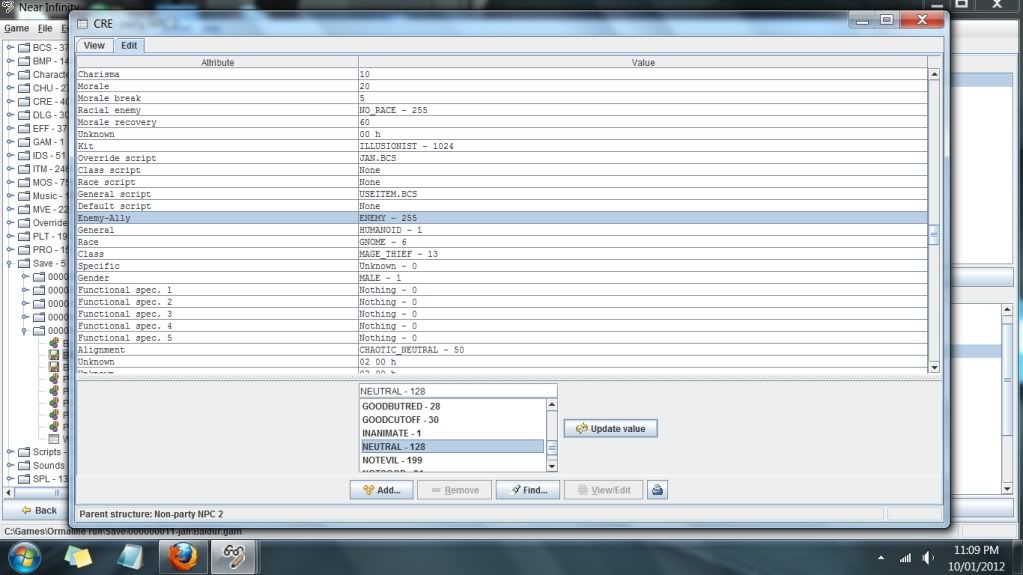Click the volume speaker tray icon
Image resolution: width=1023 pixels, height=575 pixels.
[x=928, y=558]
